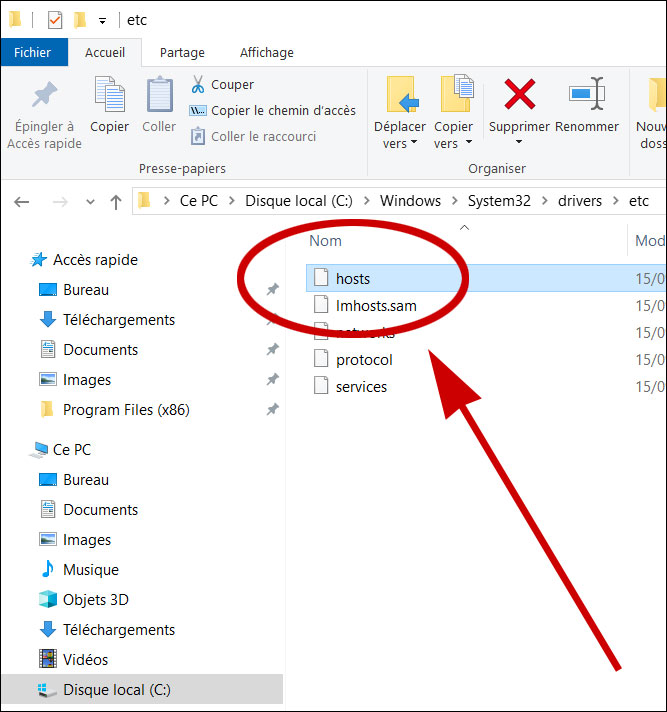
Task: Select the protocol file
Action: [x=364, y=360]
